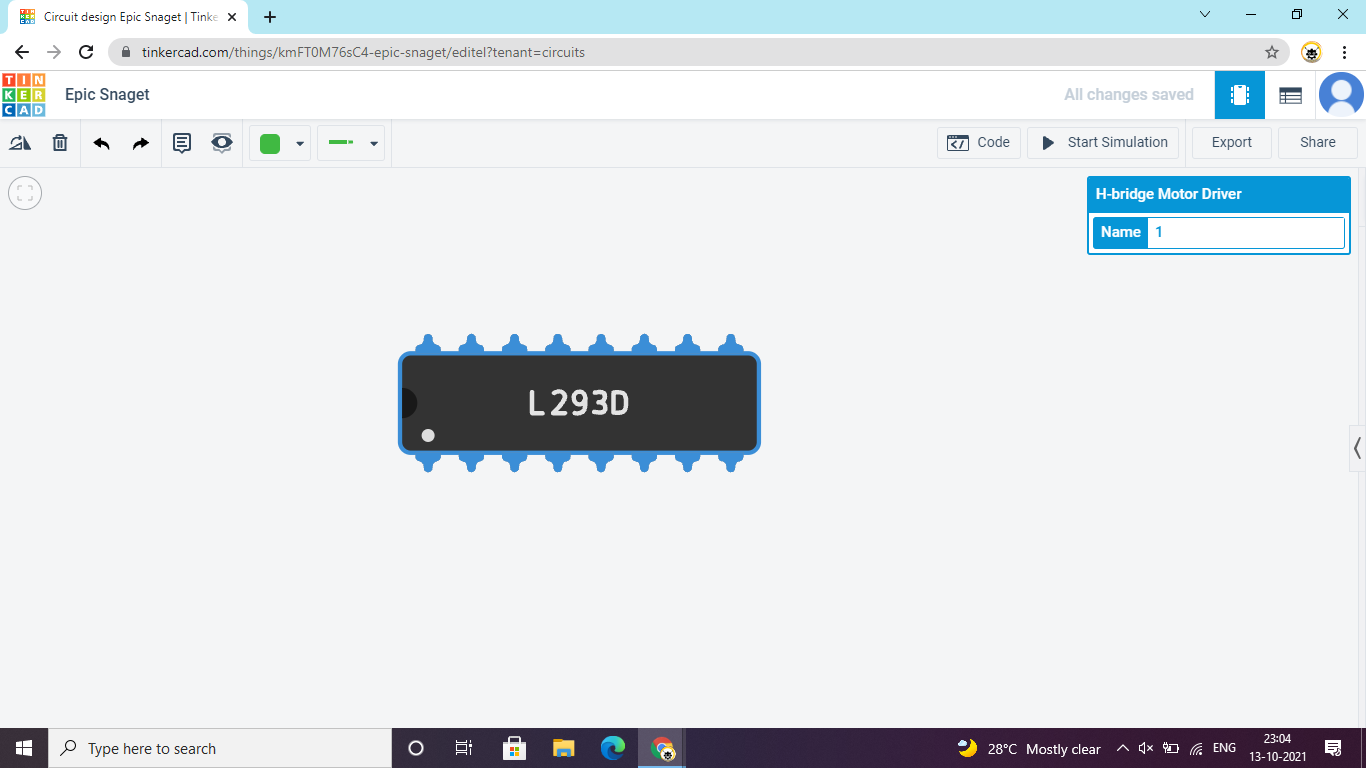Open the Tinkercad logo home

click(x=24, y=95)
